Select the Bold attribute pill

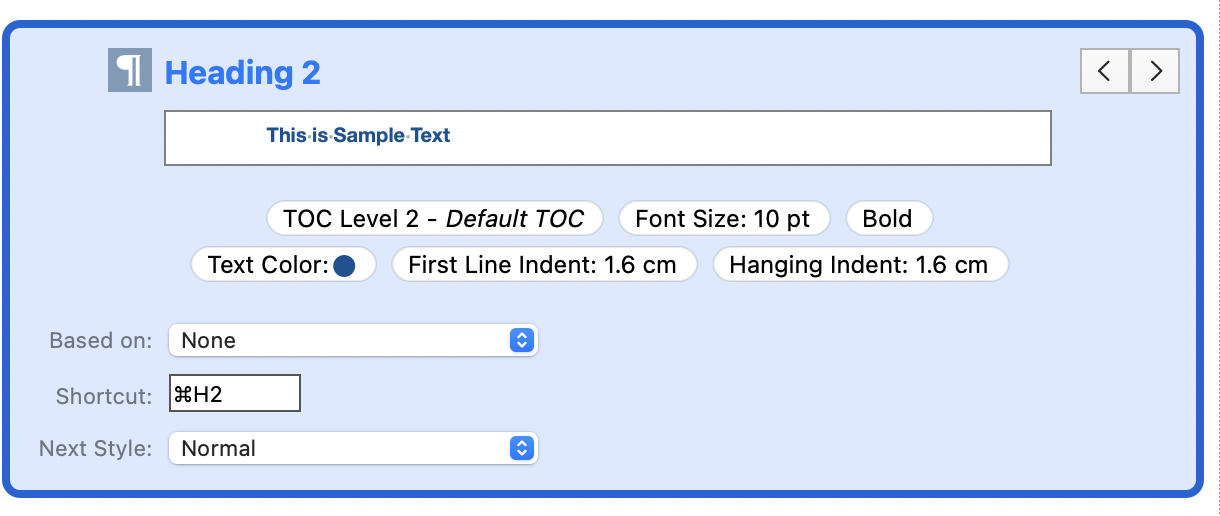click(x=888, y=219)
